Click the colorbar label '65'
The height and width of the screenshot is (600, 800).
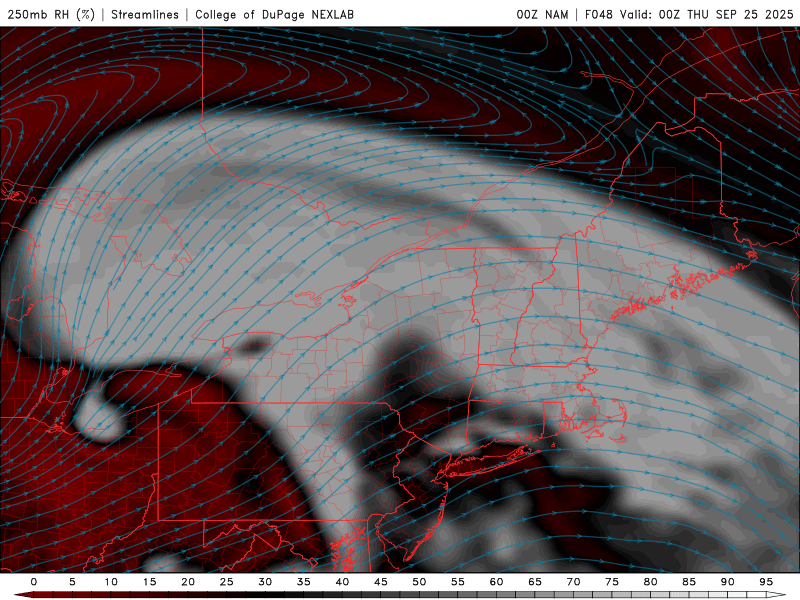(535, 582)
